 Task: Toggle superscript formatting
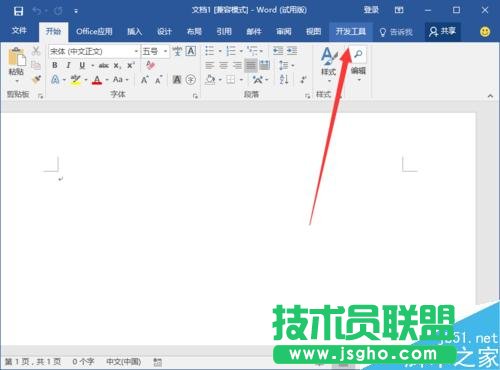pos(131,65)
